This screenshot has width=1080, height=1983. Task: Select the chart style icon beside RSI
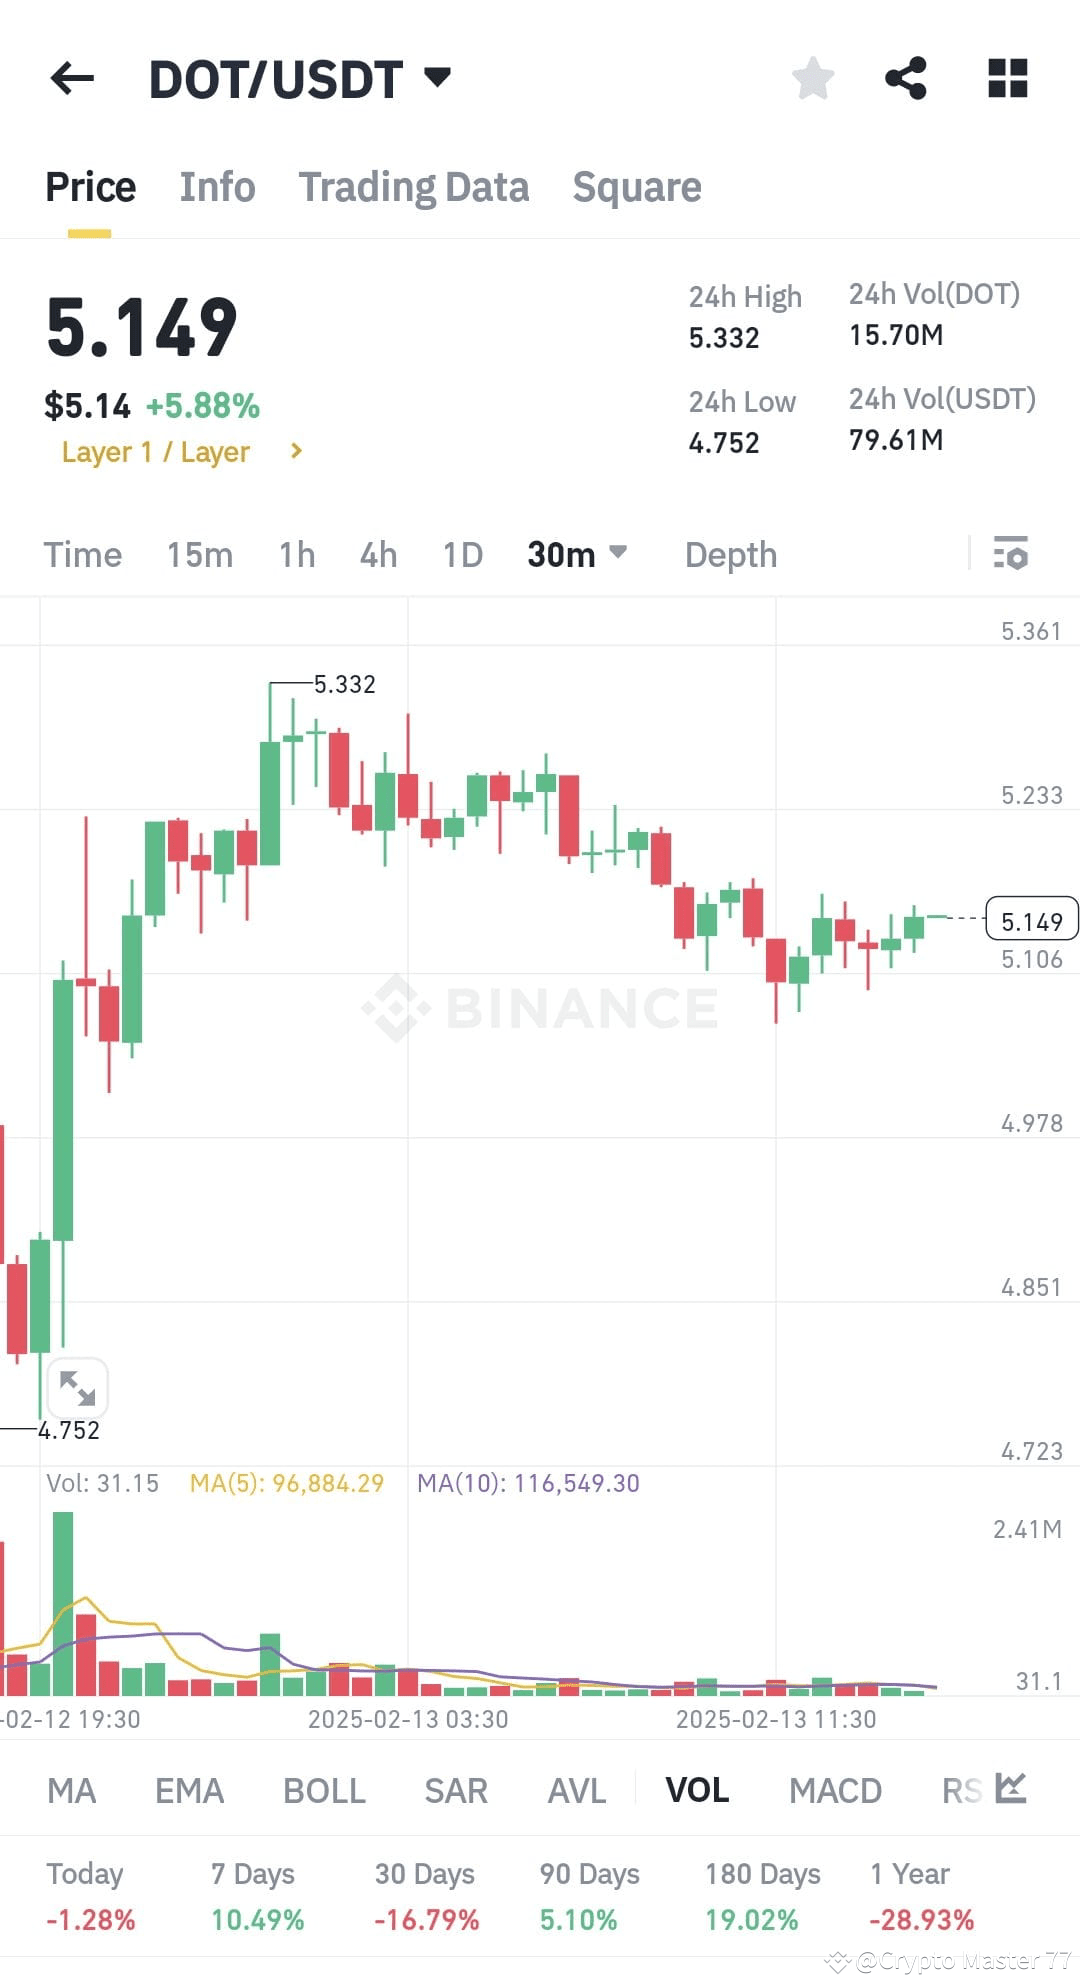pyautogui.click(x=1009, y=1790)
